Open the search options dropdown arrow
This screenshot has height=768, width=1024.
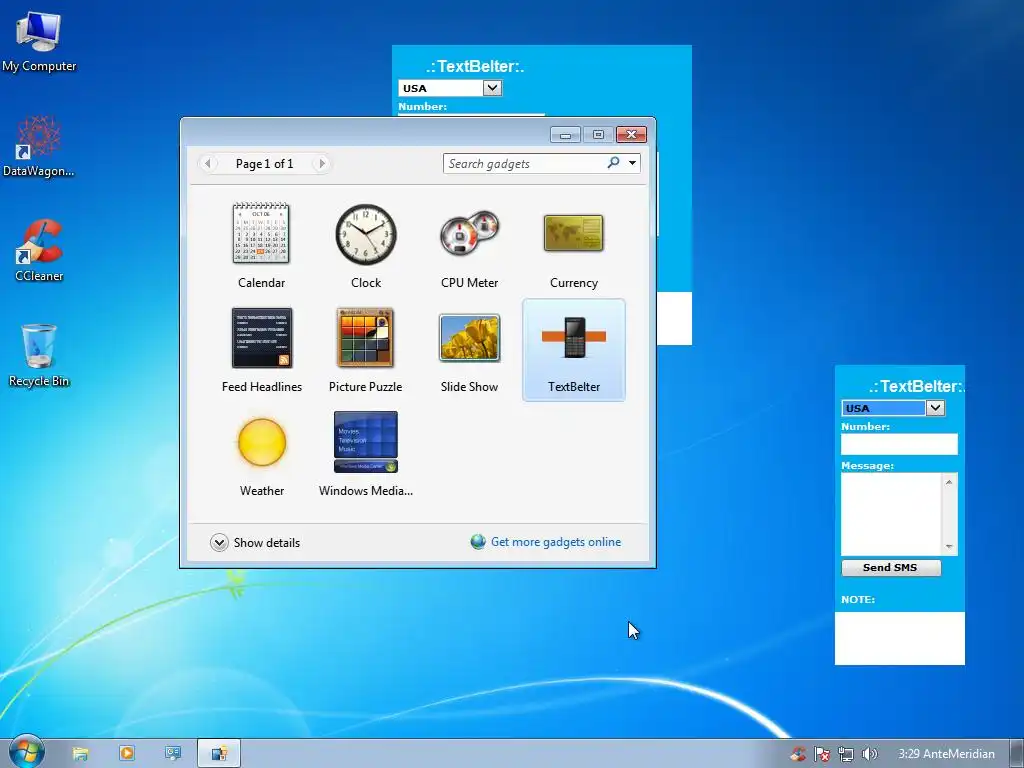point(632,163)
